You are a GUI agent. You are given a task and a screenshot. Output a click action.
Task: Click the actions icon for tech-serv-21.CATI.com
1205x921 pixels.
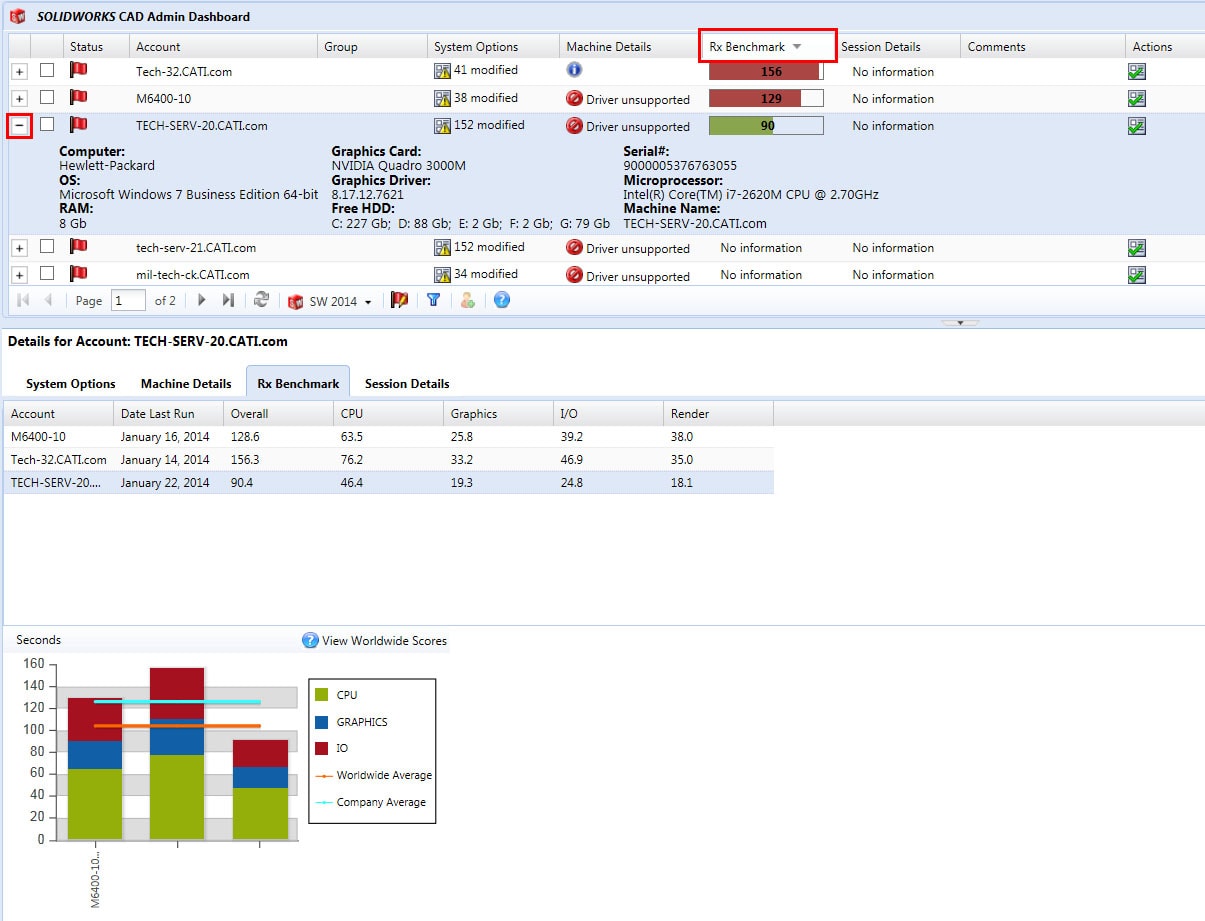(x=1136, y=248)
